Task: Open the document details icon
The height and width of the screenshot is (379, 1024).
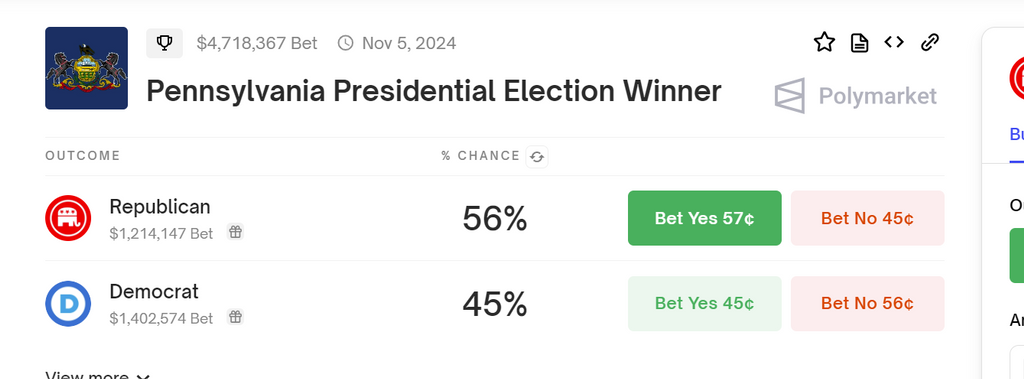Action: point(859,43)
